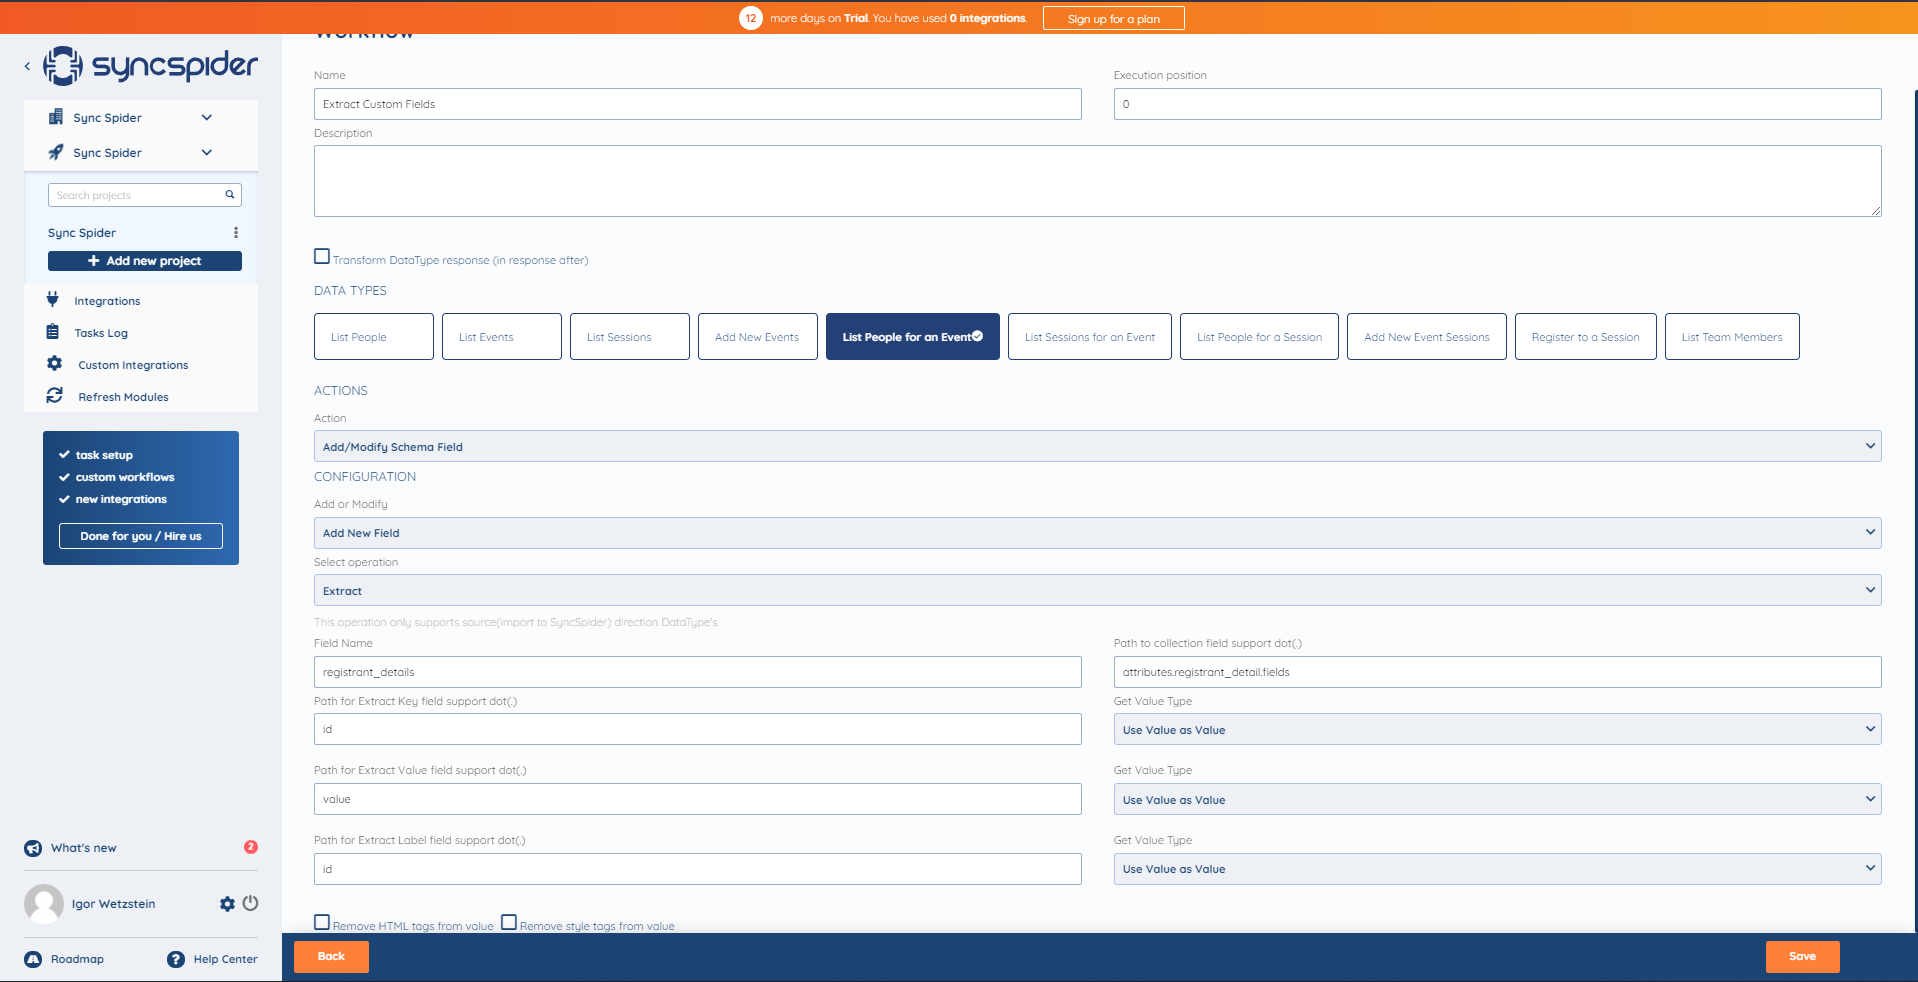Select the List People data type
This screenshot has height=982, width=1918.
pyautogui.click(x=374, y=337)
